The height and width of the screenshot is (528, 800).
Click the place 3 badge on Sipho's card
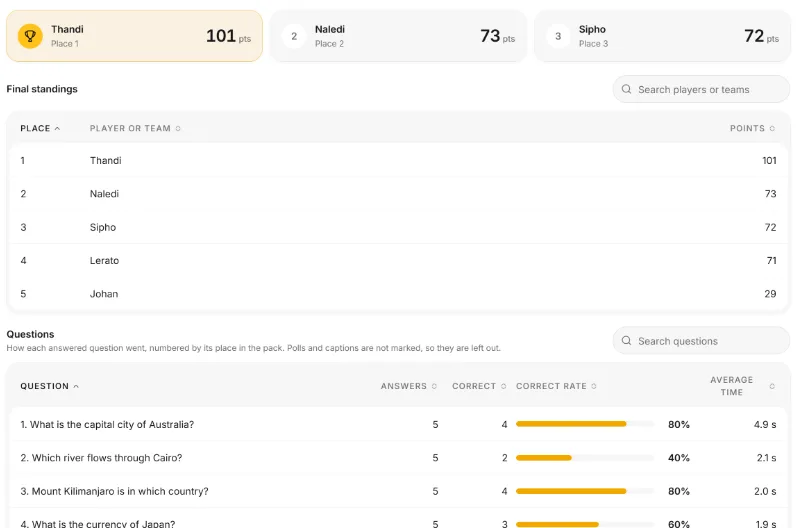coord(558,36)
